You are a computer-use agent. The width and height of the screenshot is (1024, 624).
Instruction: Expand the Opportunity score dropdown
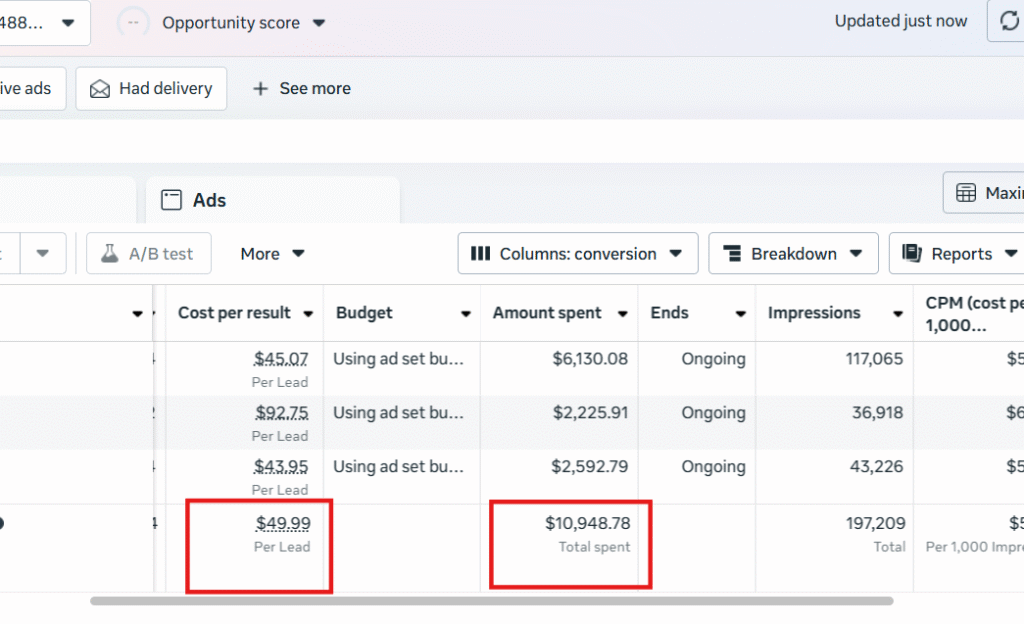319,23
